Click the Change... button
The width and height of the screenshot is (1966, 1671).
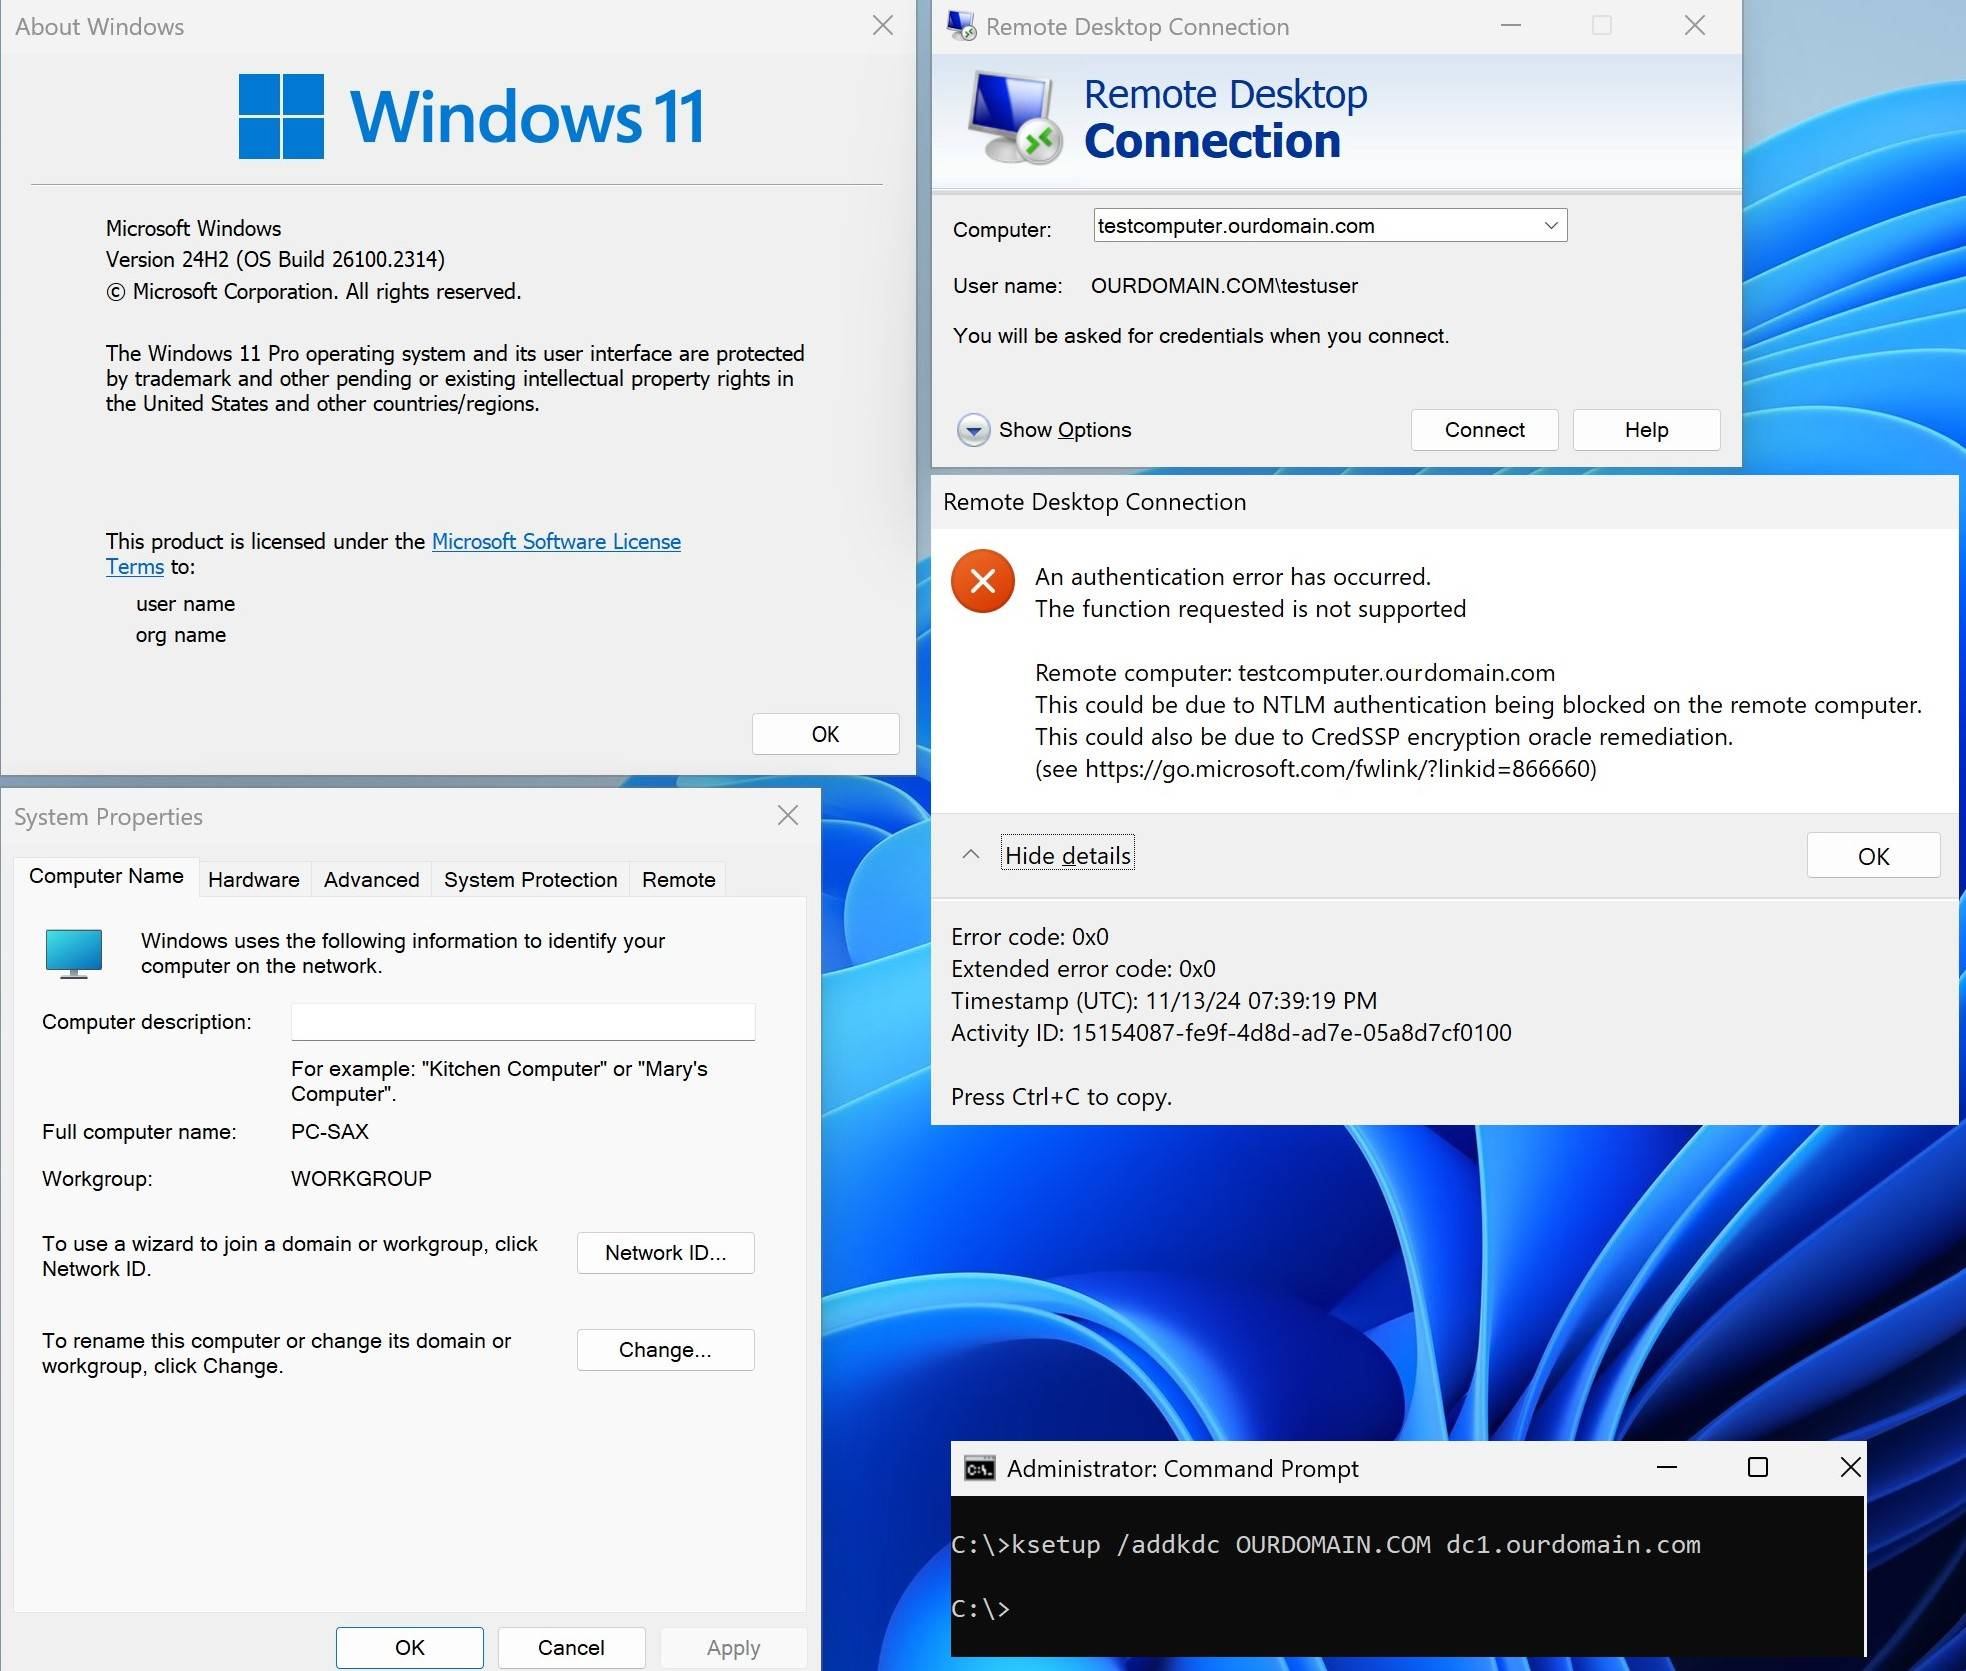[x=665, y=1350]
